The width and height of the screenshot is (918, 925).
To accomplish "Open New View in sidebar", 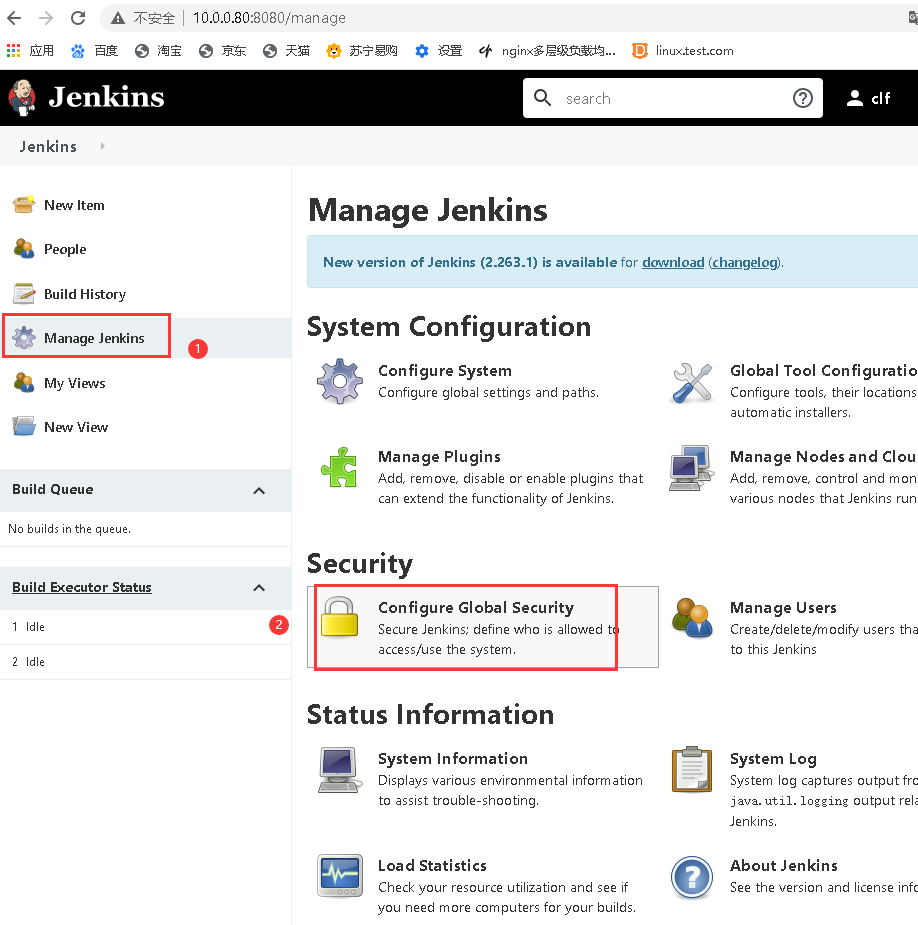I will [x=76, y=427].
